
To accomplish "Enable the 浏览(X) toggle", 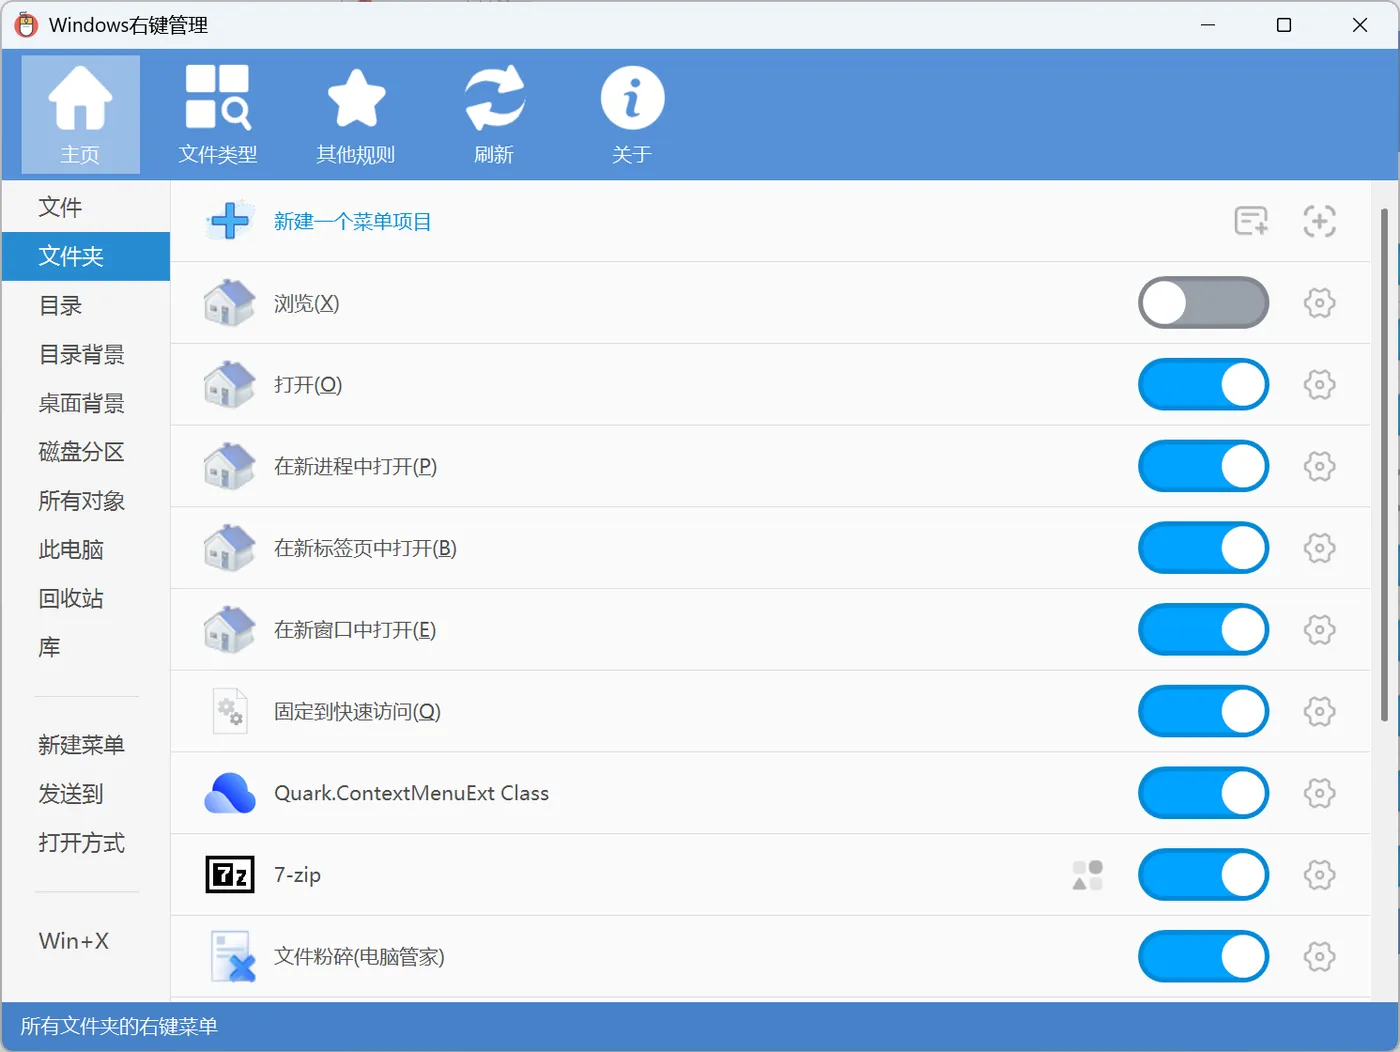I will (x=1203, y=303).
